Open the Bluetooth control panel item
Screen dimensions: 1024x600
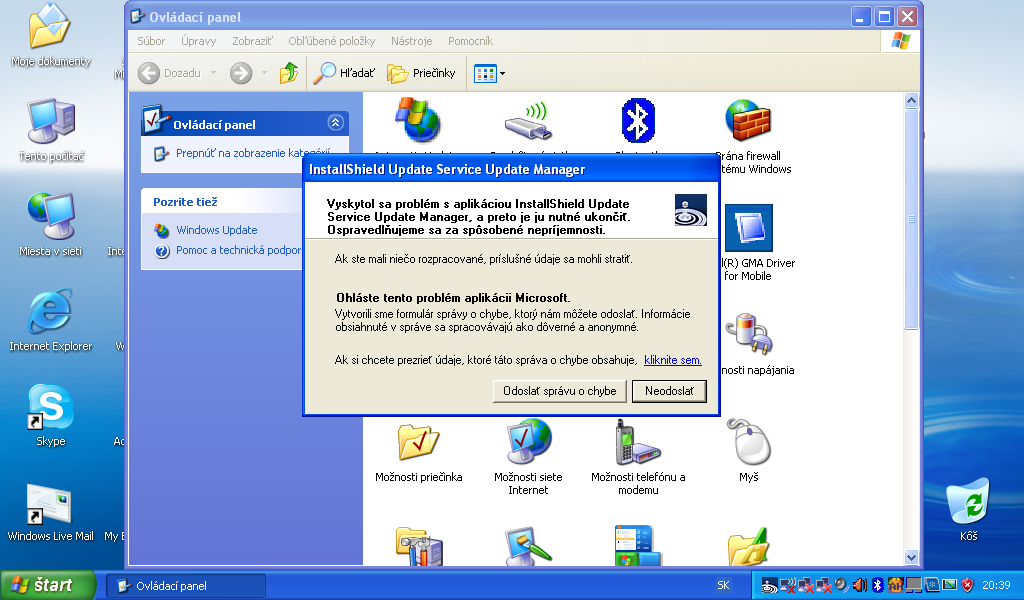coord(637,121)
